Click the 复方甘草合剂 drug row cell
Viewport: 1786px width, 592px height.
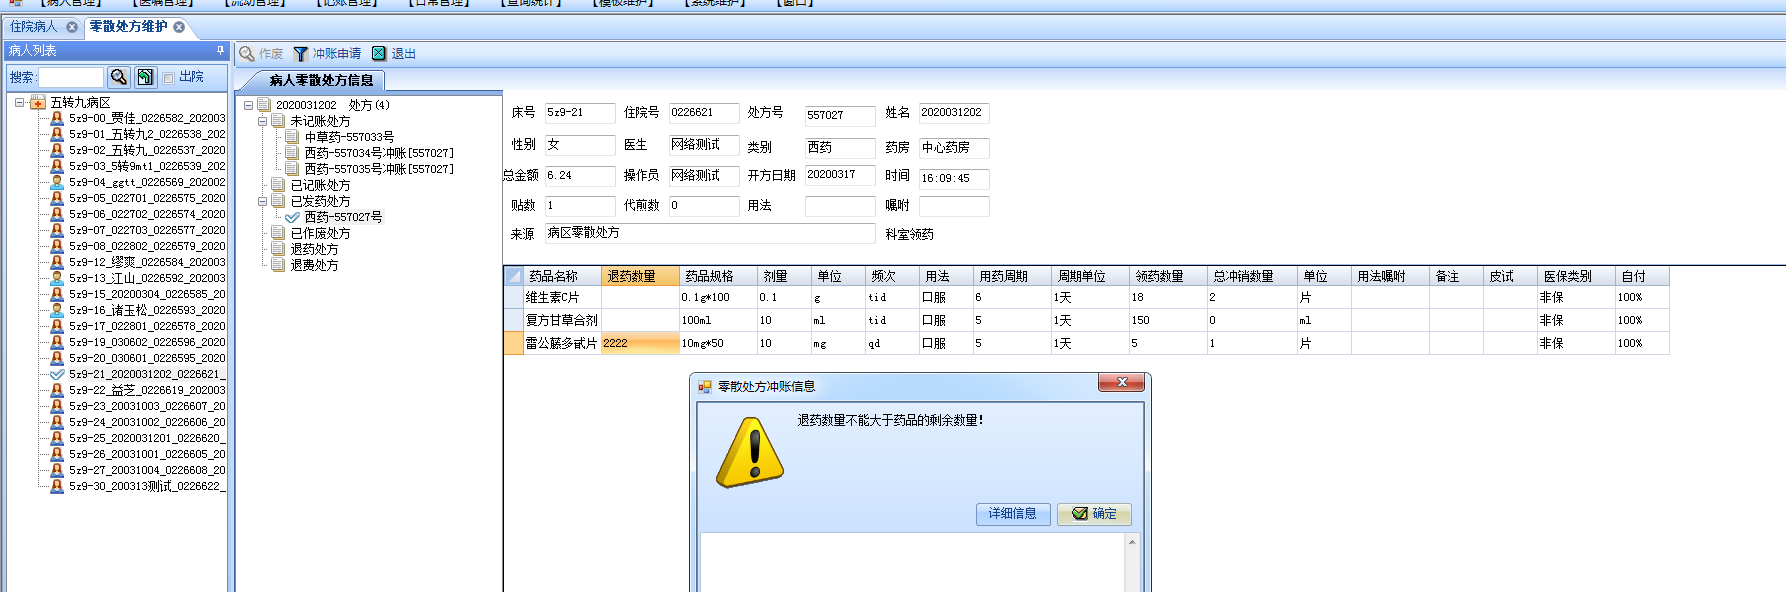tap(562, 320)
